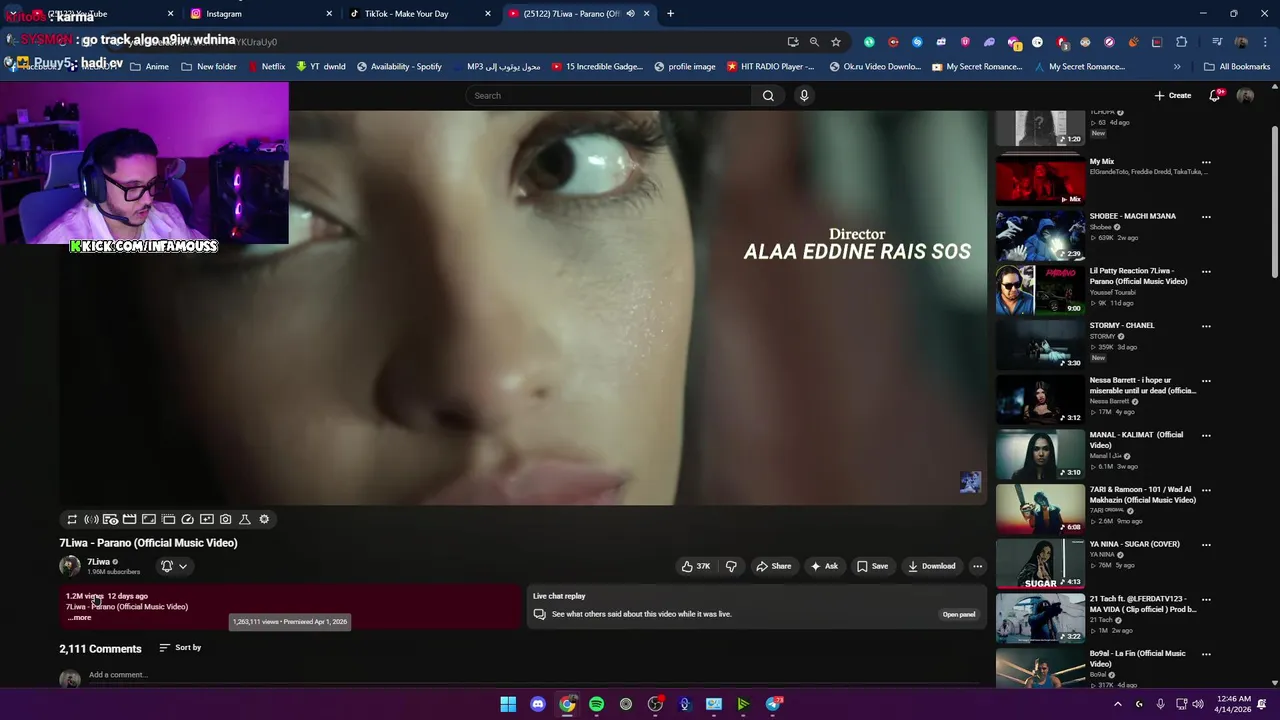The height and width of the screenshot is (720, 1280).
Task: Click the Windows Start button
Action: (508, 704)
